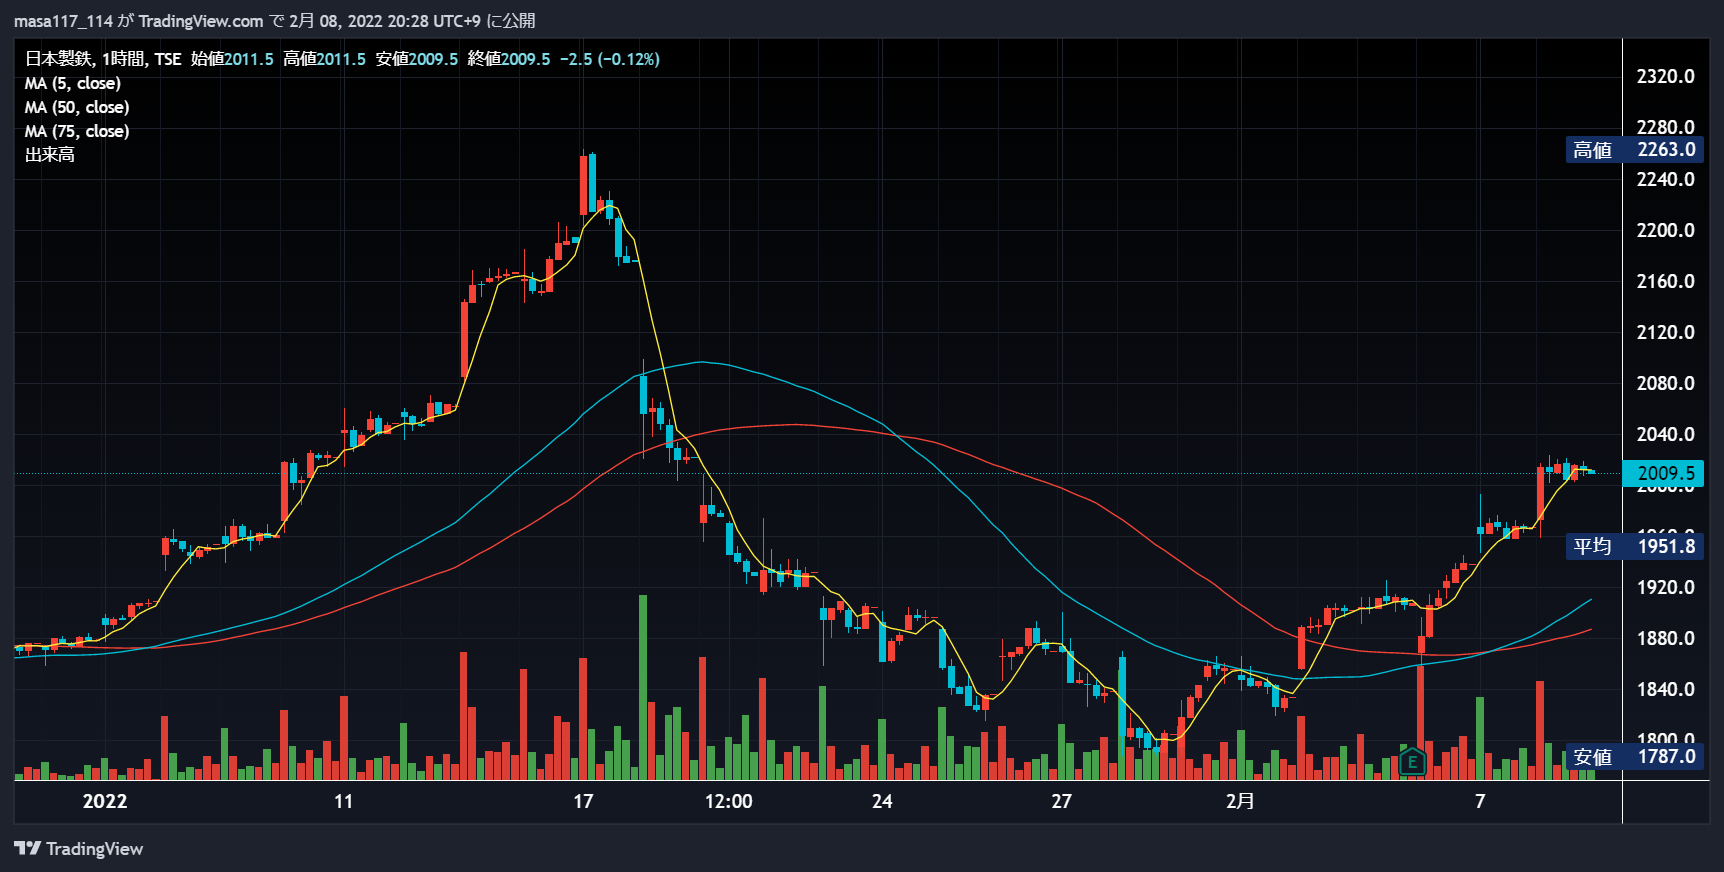This screenshot has height=872, width=1724.
Task: Select the 出来高 volume indicator label
Action: (50, 155)
